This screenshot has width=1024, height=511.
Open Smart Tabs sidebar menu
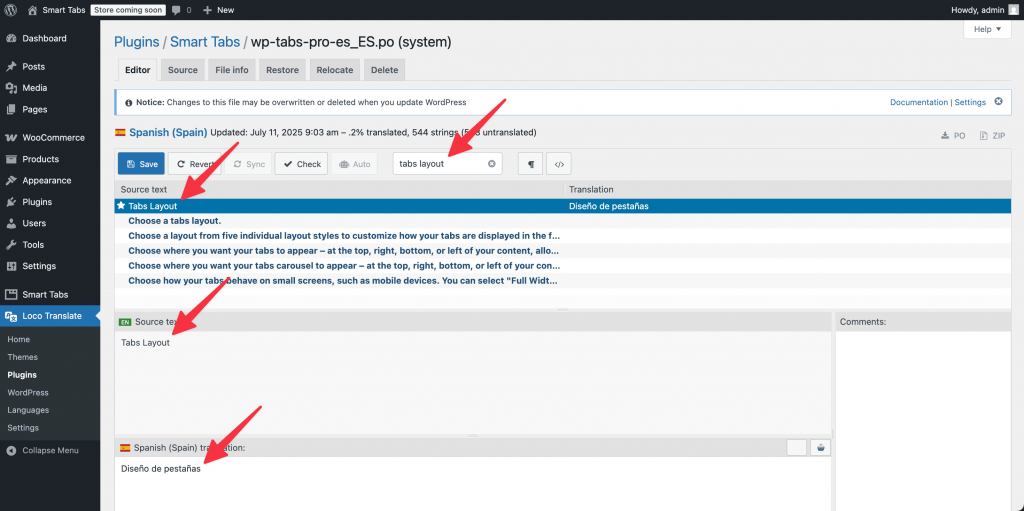(x=50, y=295)
